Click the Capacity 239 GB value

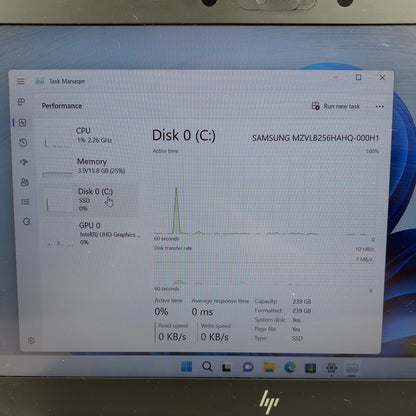coord(302,302)
